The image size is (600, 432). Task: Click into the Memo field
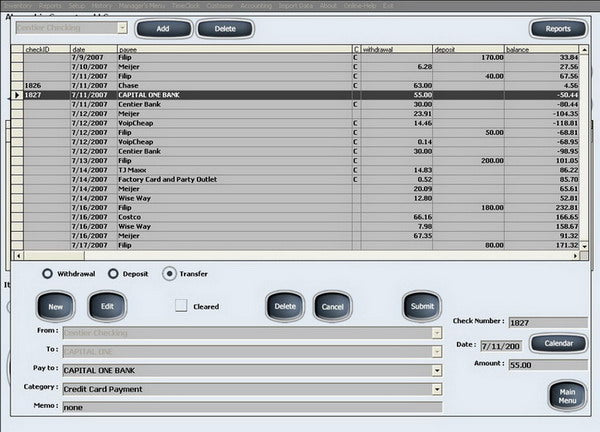[x=252, y=407]
